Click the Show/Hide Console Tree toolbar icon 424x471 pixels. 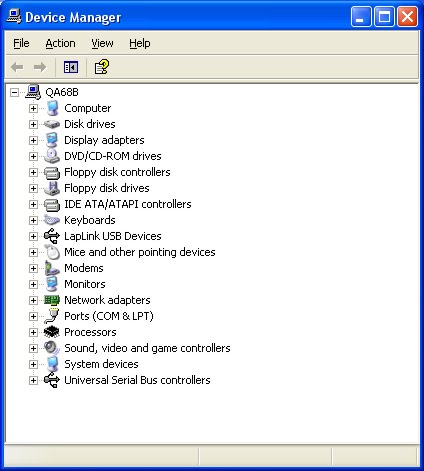coord(71,67)
